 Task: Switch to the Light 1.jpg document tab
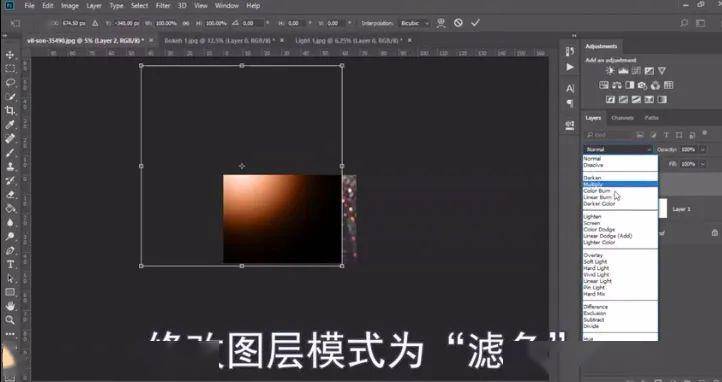pos(349,41)
